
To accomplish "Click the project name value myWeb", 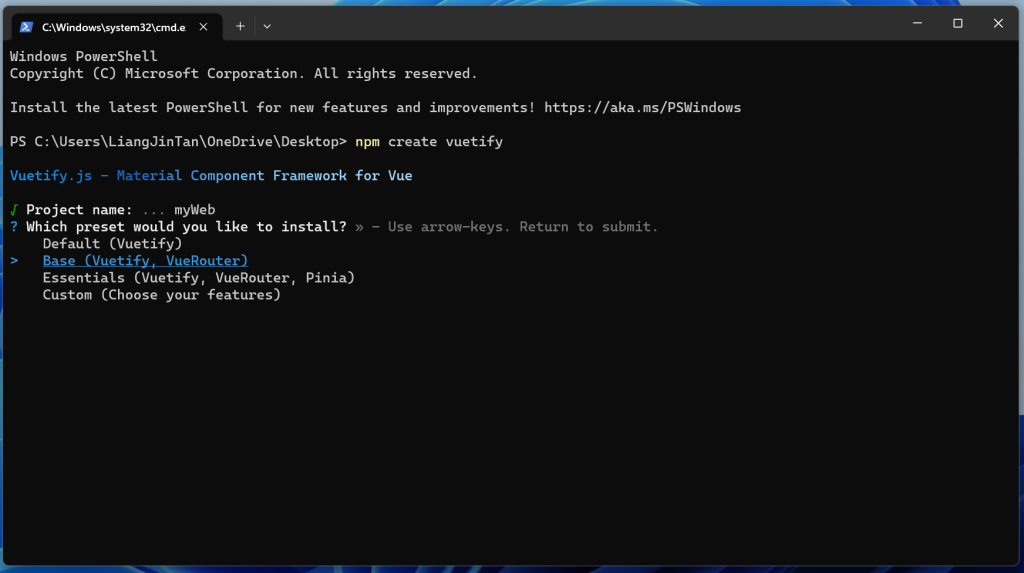I will click(195, 210).
